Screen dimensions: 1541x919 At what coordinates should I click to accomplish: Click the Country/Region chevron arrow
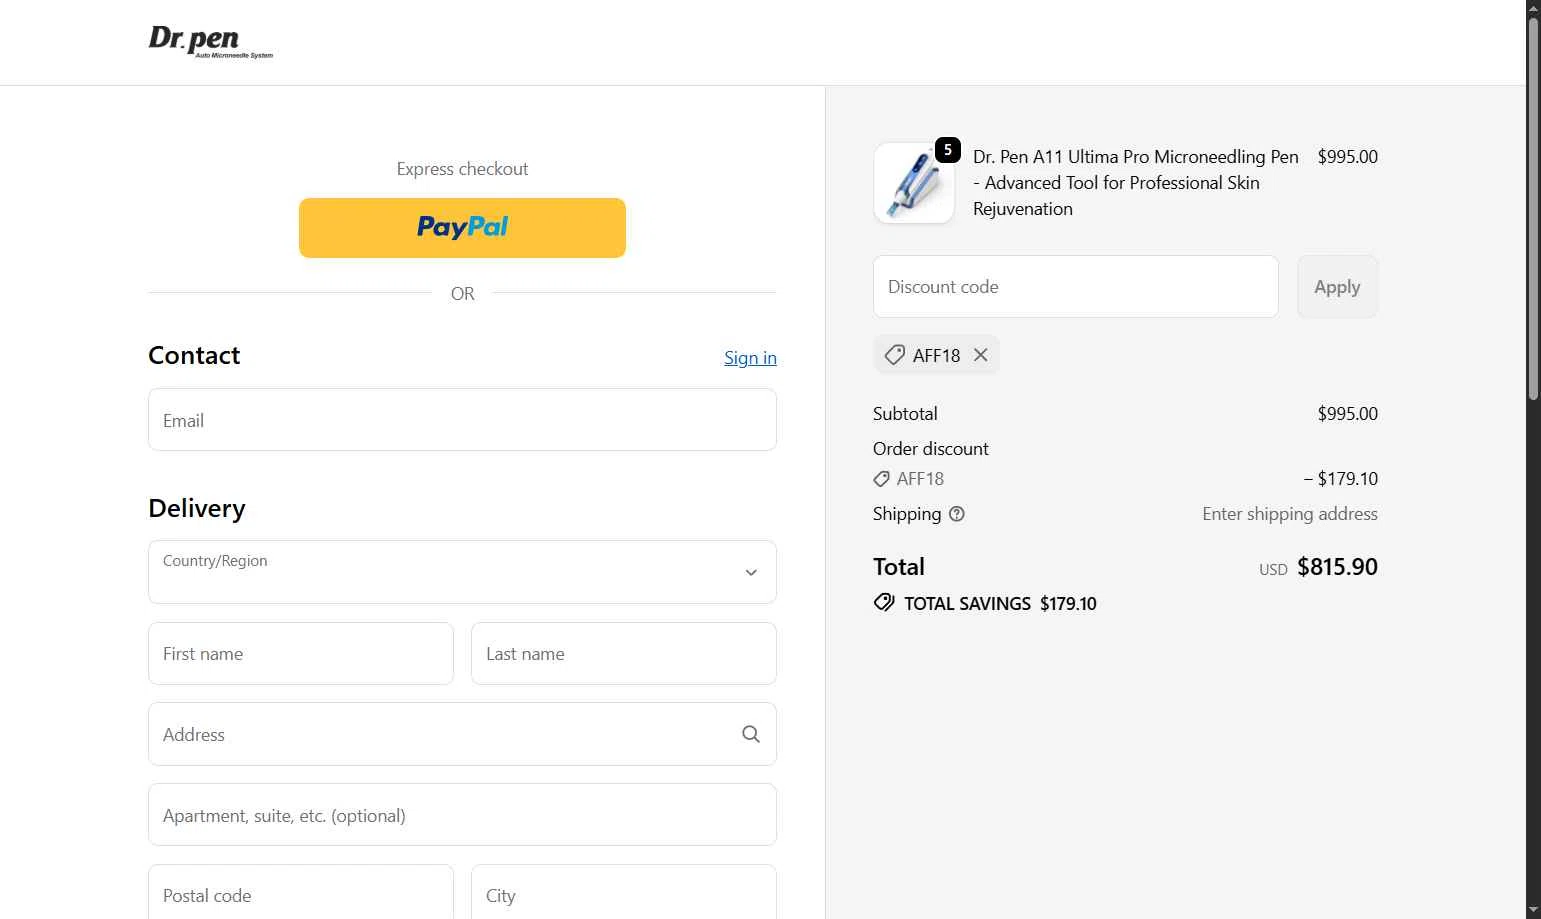pyautogui.click(x=751, y=573)
